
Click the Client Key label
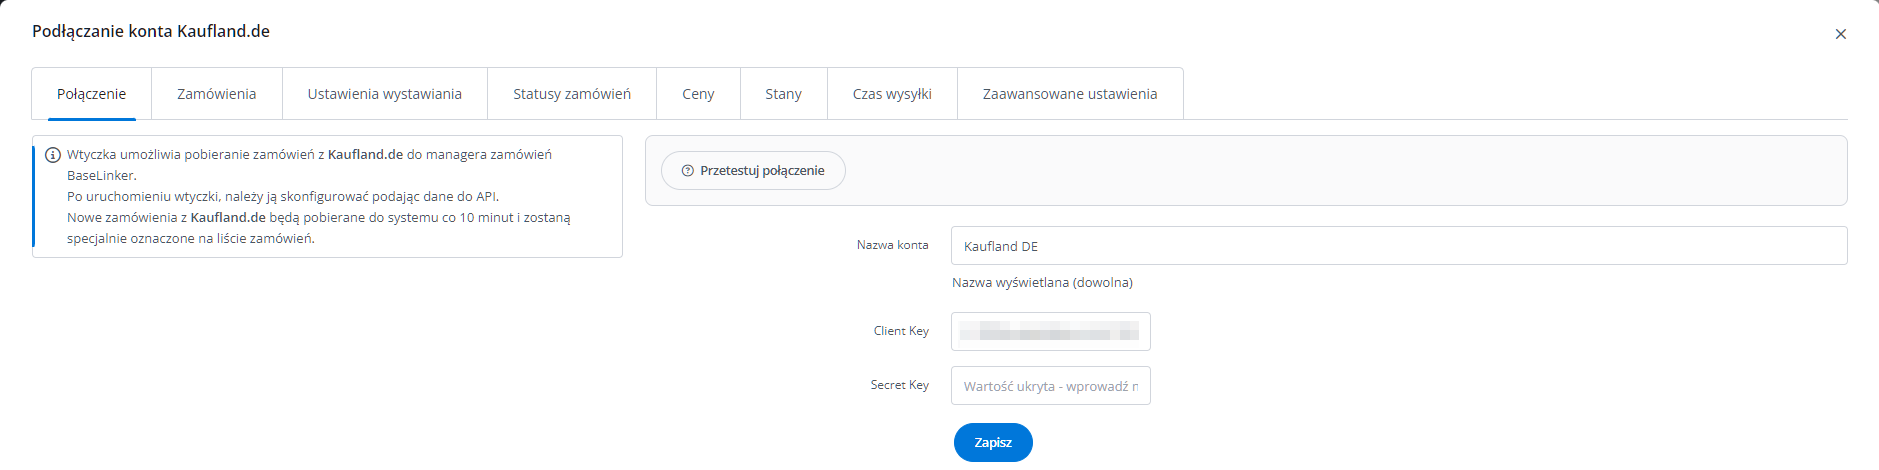[901, 331]
